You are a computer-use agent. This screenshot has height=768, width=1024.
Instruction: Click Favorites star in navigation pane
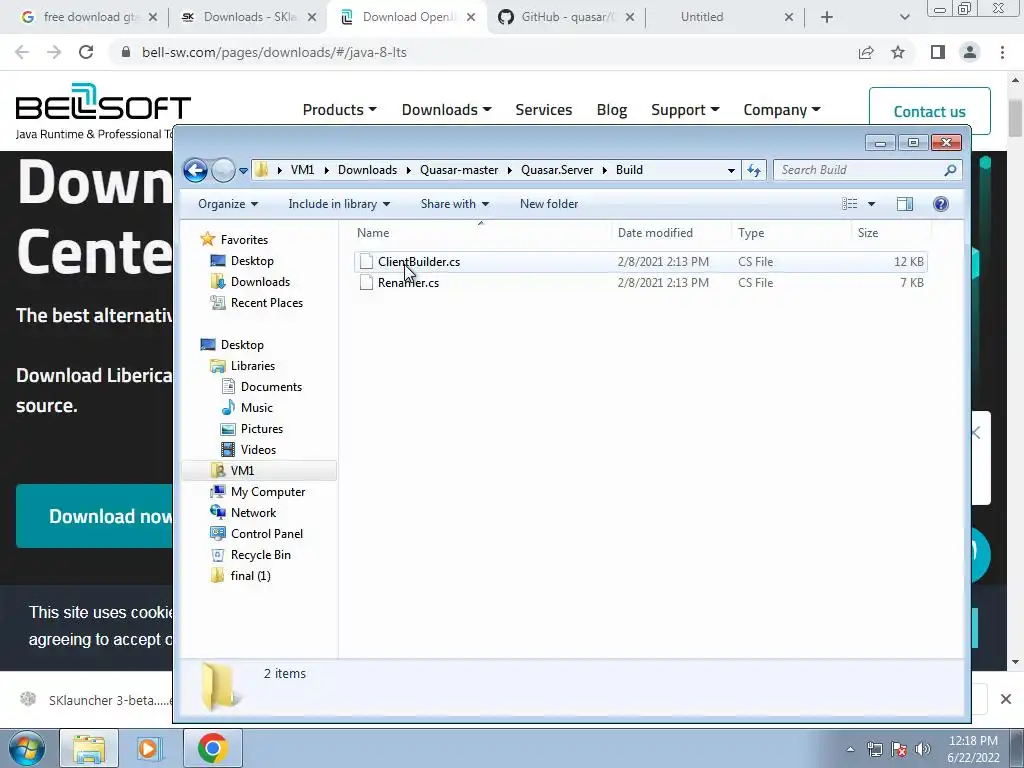click(208, 239)
